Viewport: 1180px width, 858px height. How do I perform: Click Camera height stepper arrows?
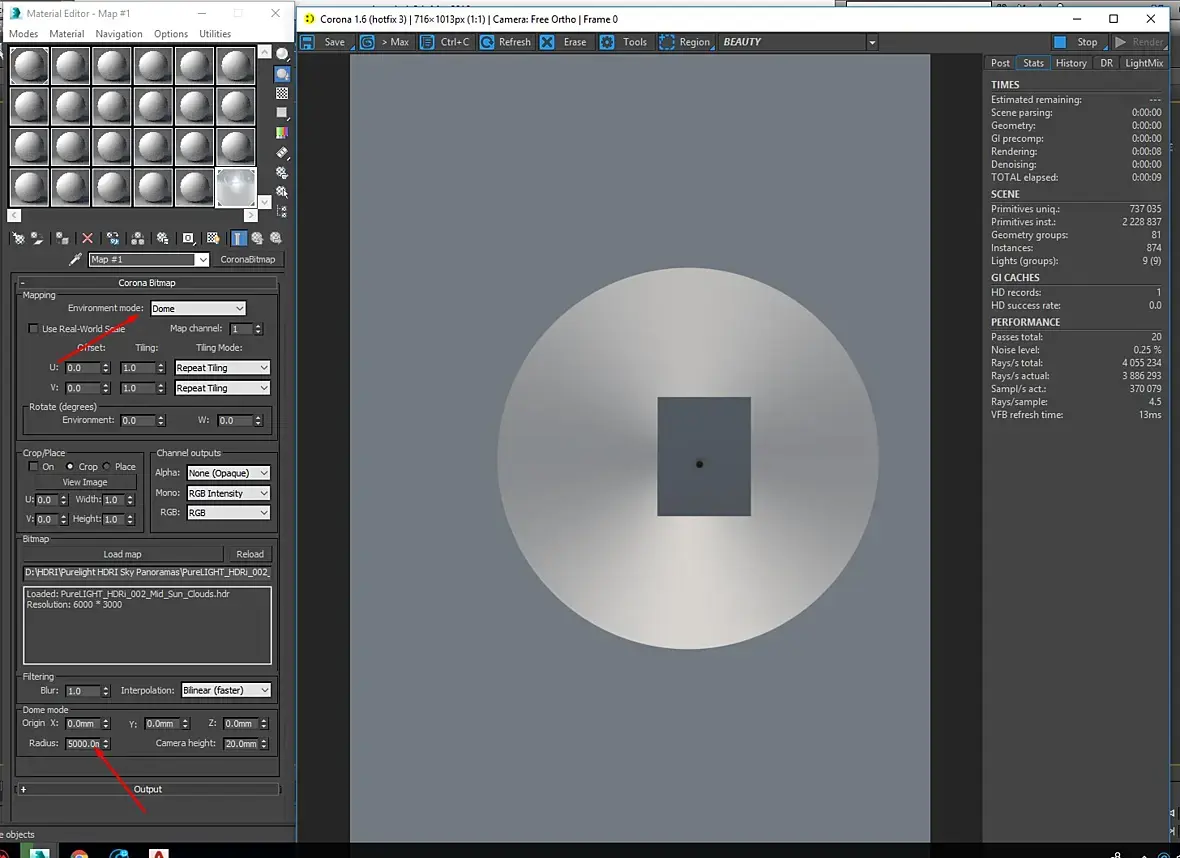click(x=263, y=744)
